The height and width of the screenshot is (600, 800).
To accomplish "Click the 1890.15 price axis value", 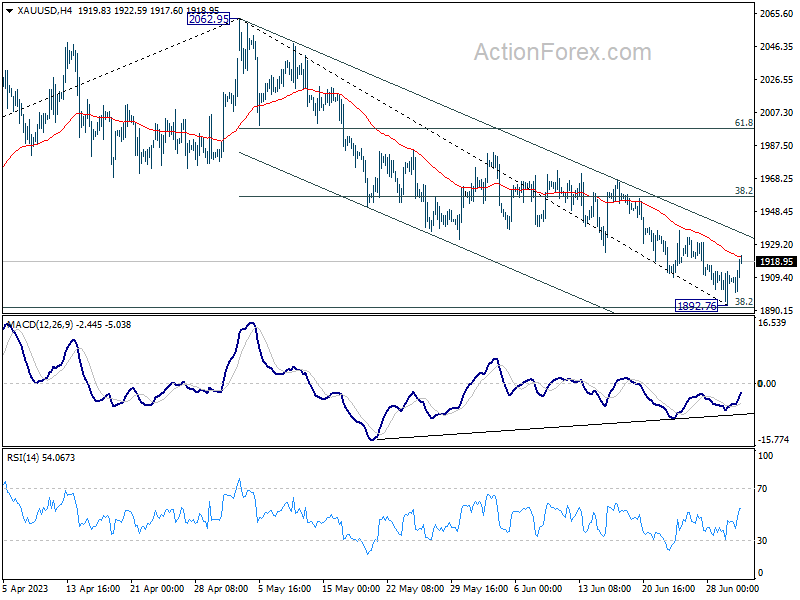I will [776, 310].
